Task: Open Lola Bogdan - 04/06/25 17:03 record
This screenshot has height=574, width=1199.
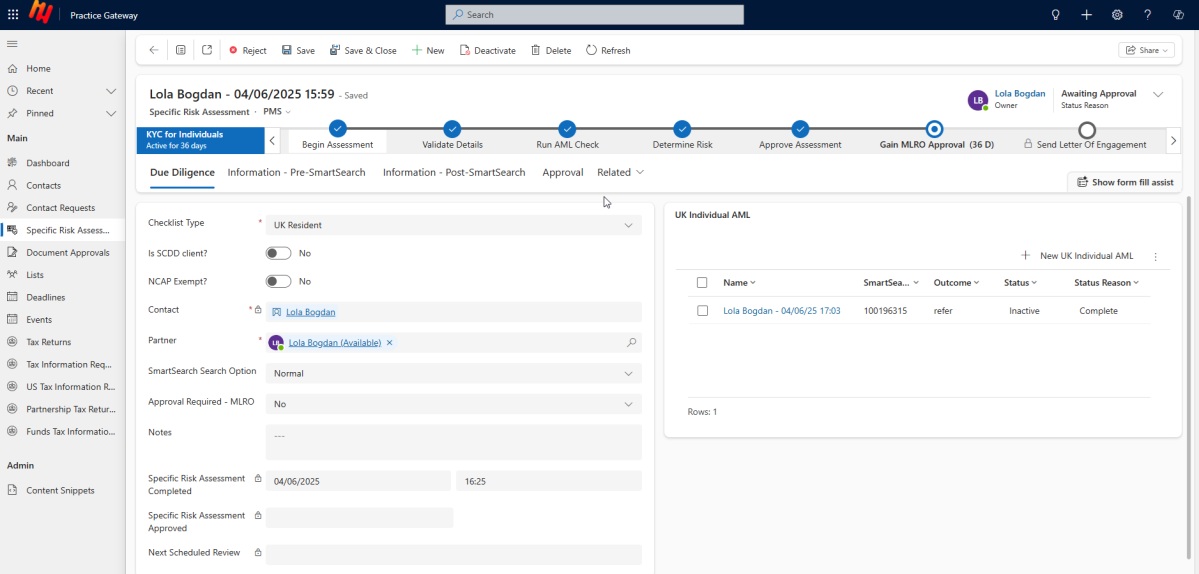Action: point(781,311)
